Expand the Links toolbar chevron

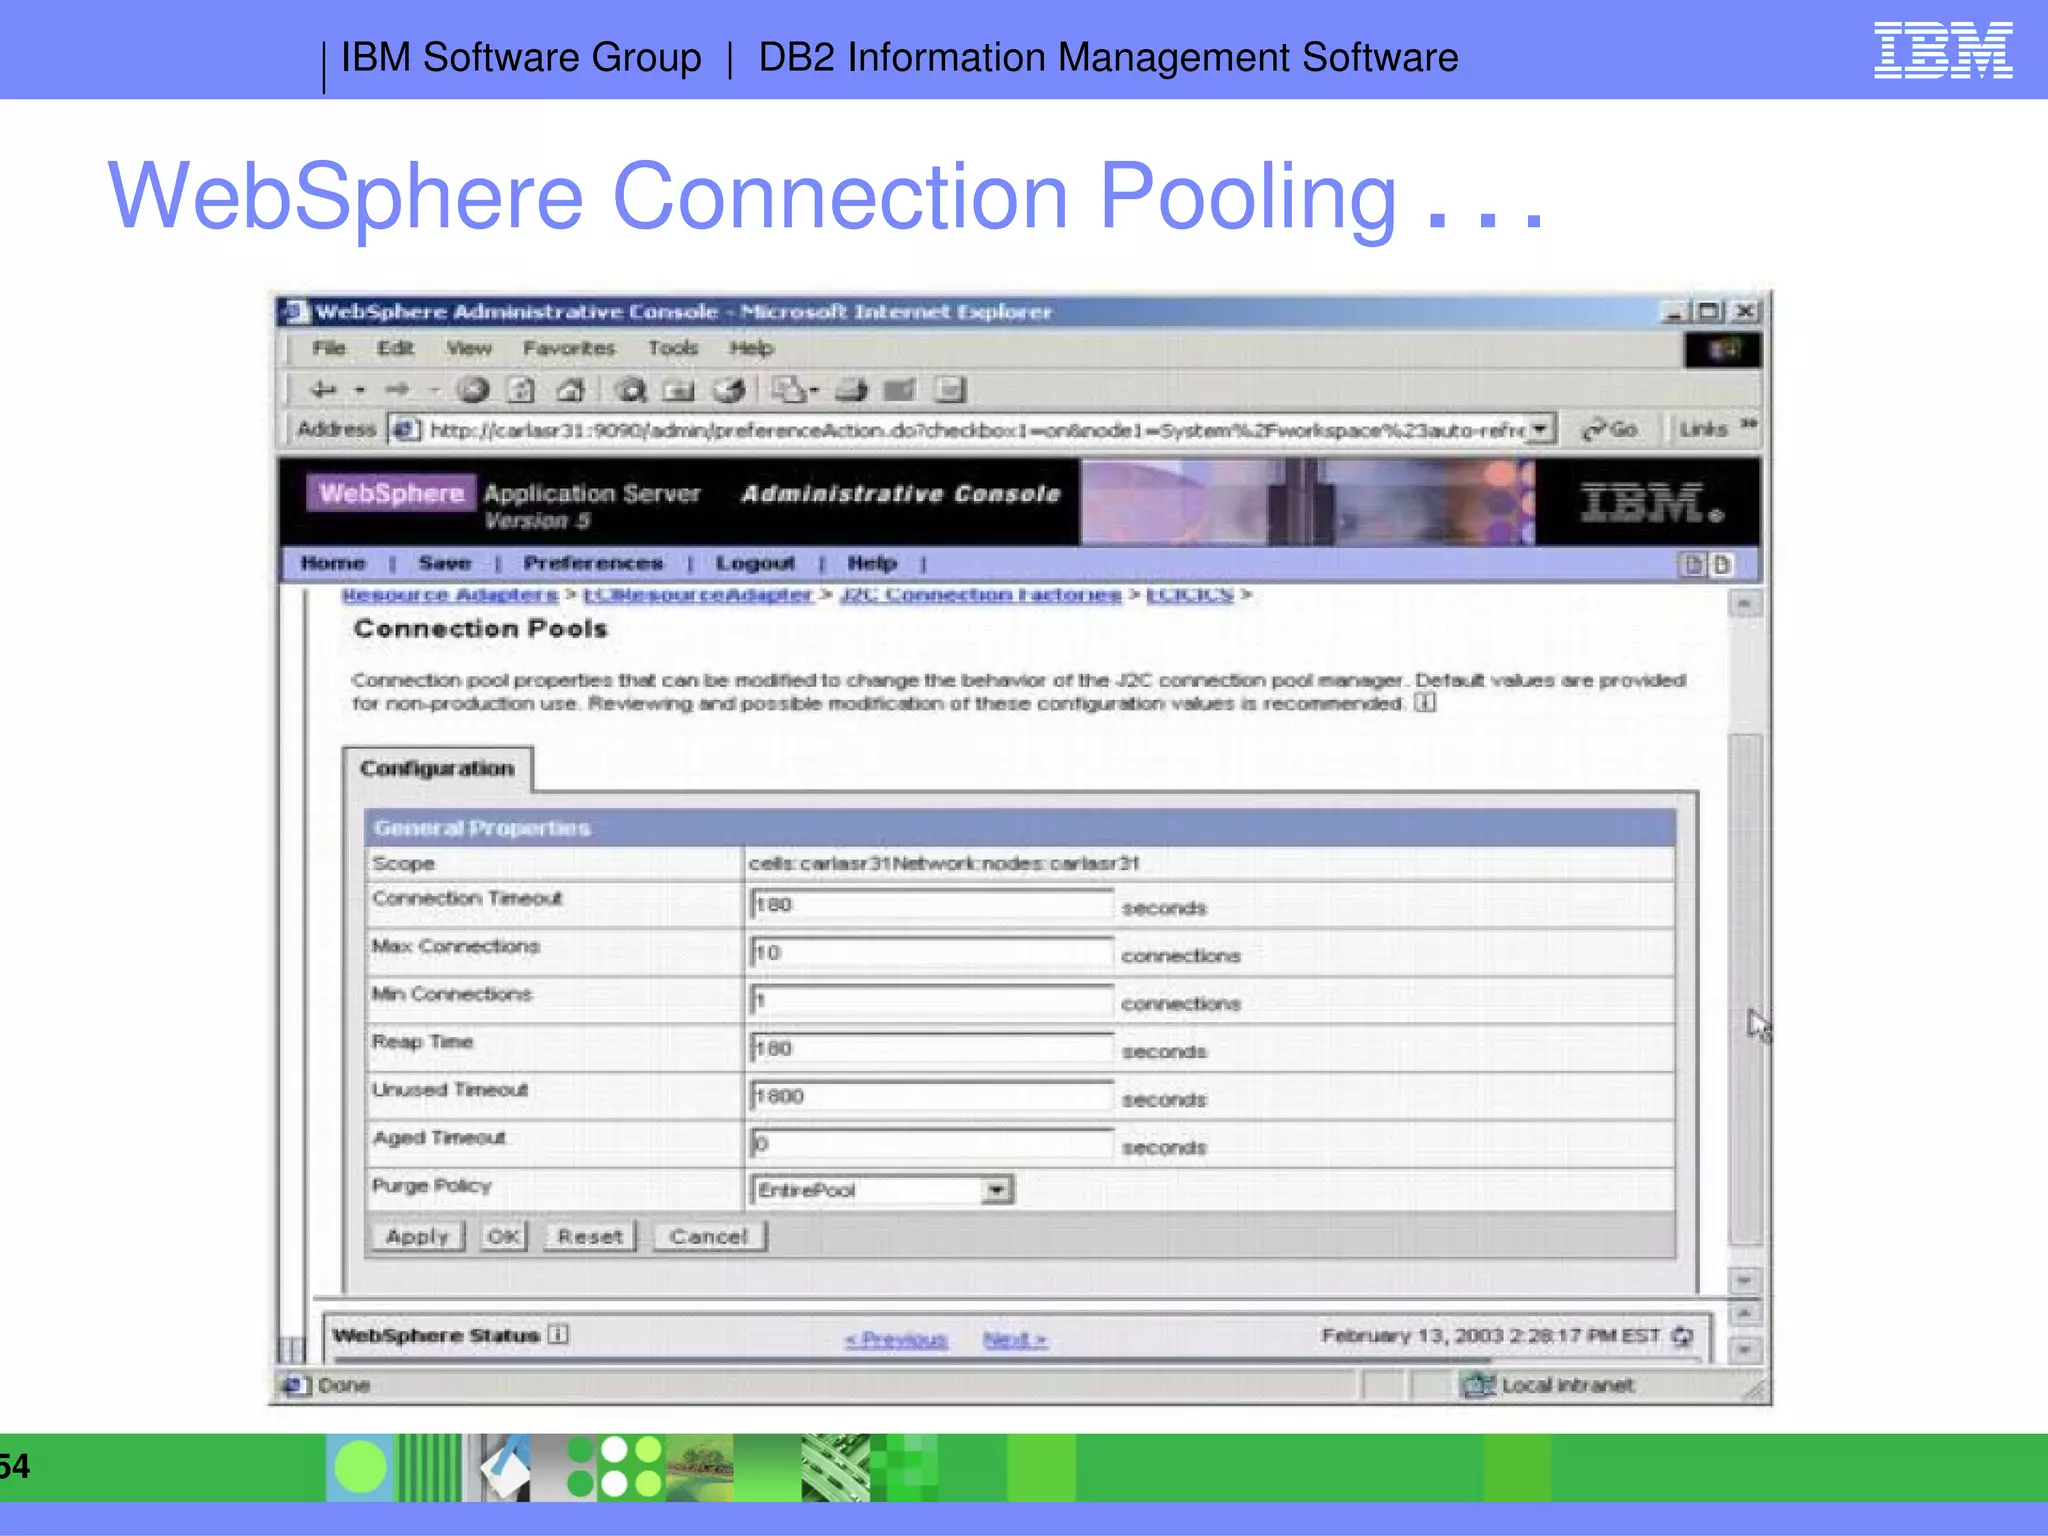(x=1747, y=425)
